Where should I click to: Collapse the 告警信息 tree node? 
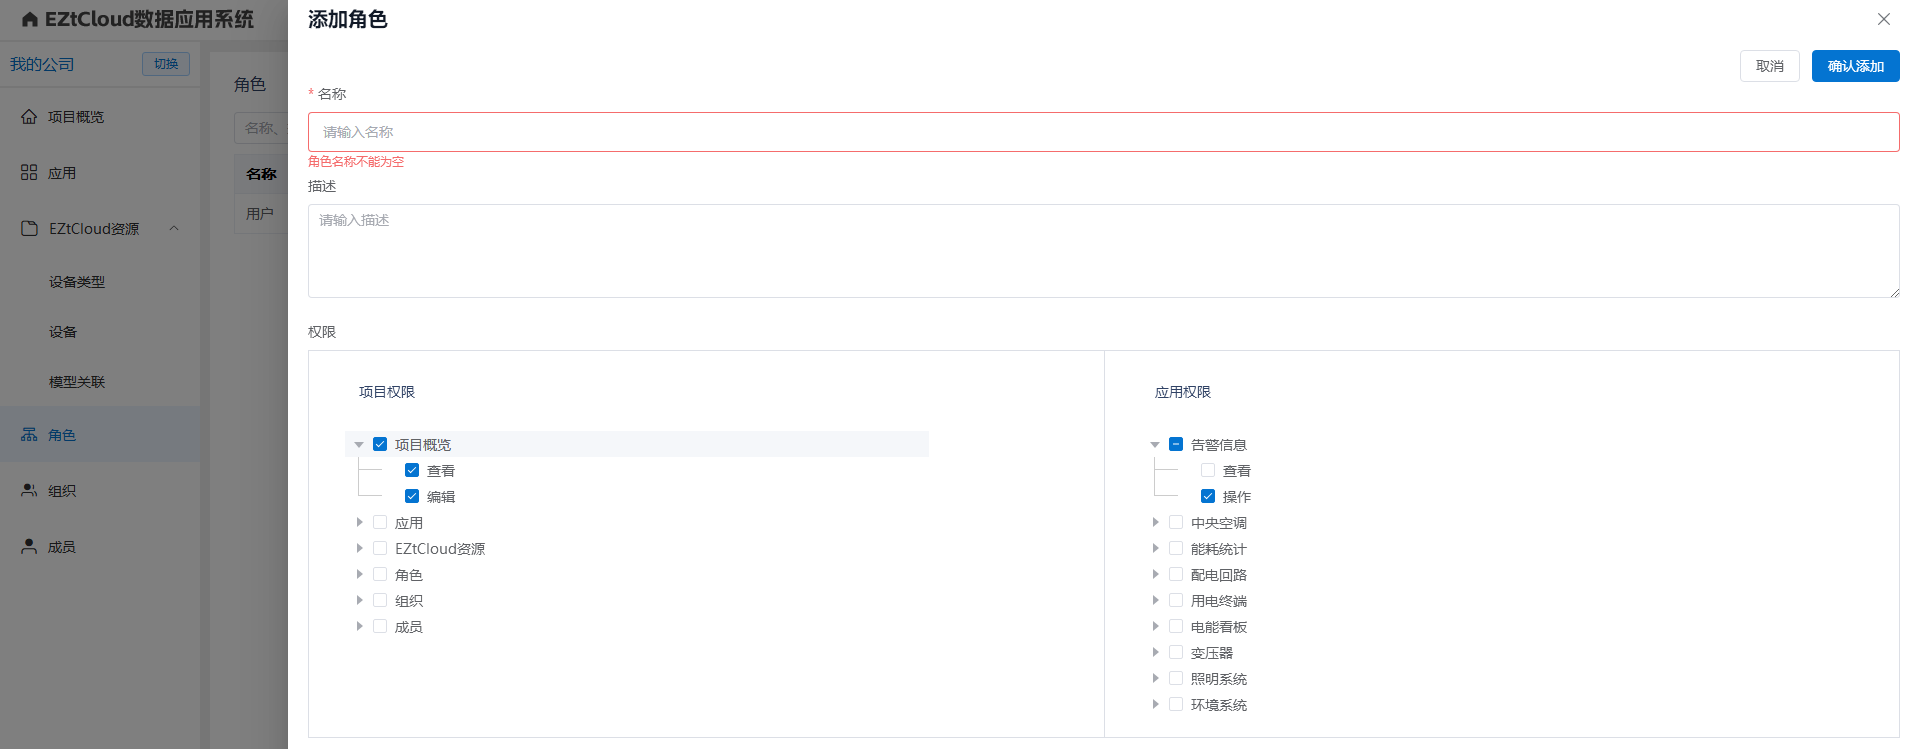point(1155,444)
